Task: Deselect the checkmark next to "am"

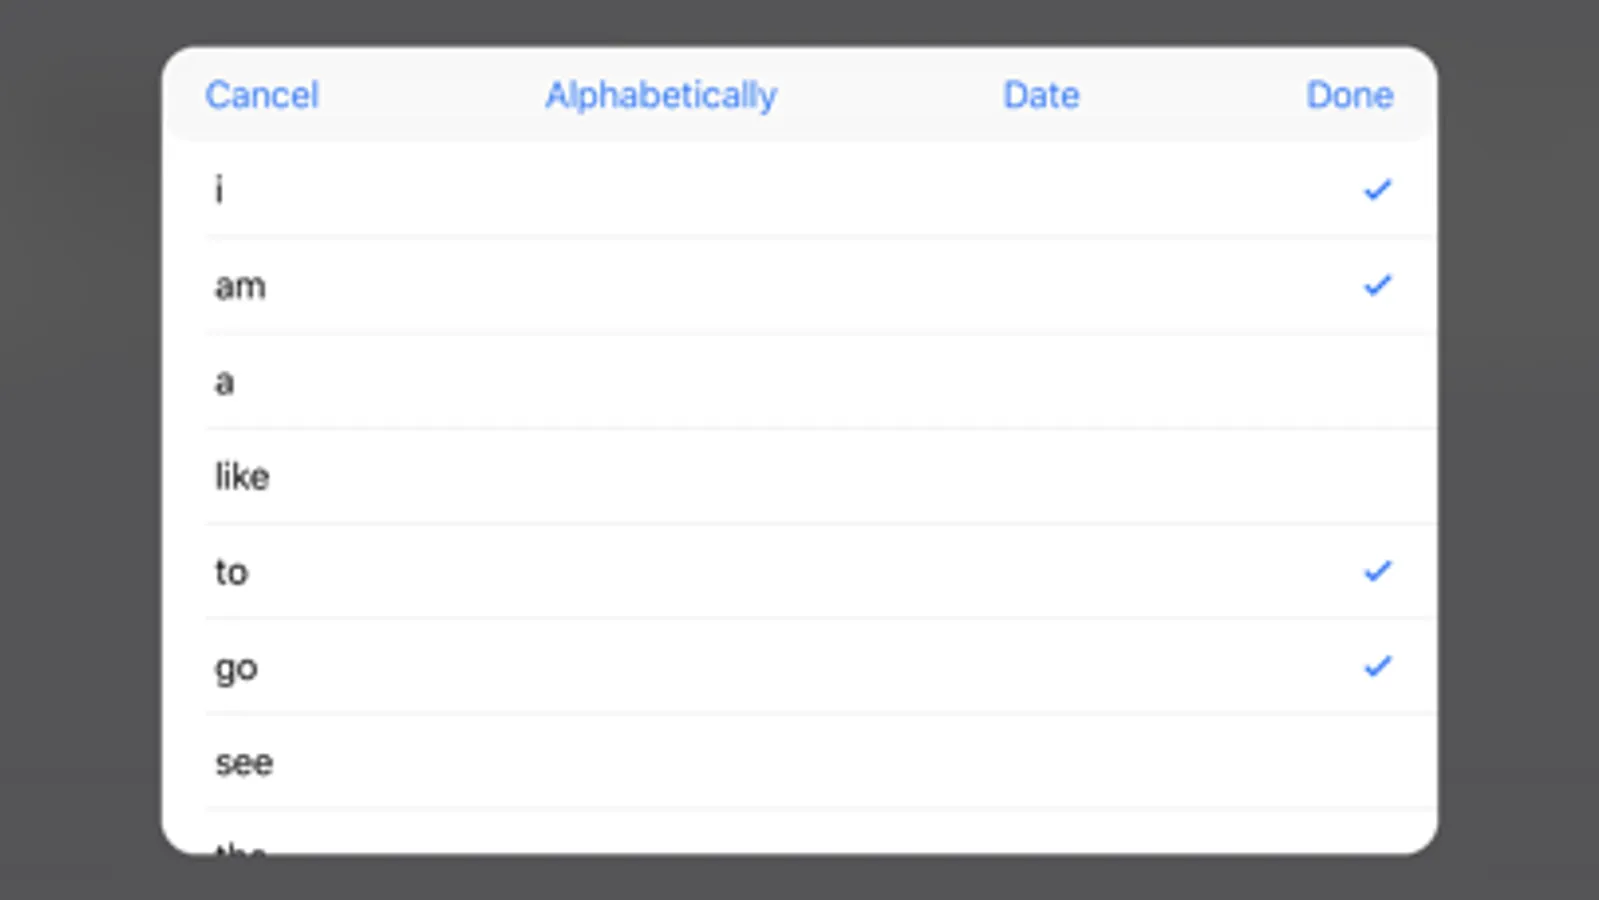Action: point(1377,285)
